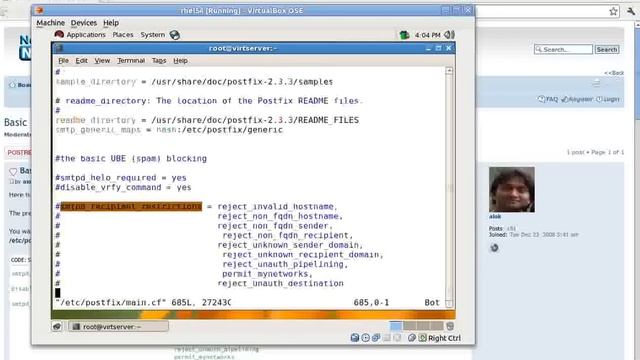Click the terminal vertical scrollbar track
Image resolution: width=640 pixels, height=360 pixels.
click(x=449, y=187)
